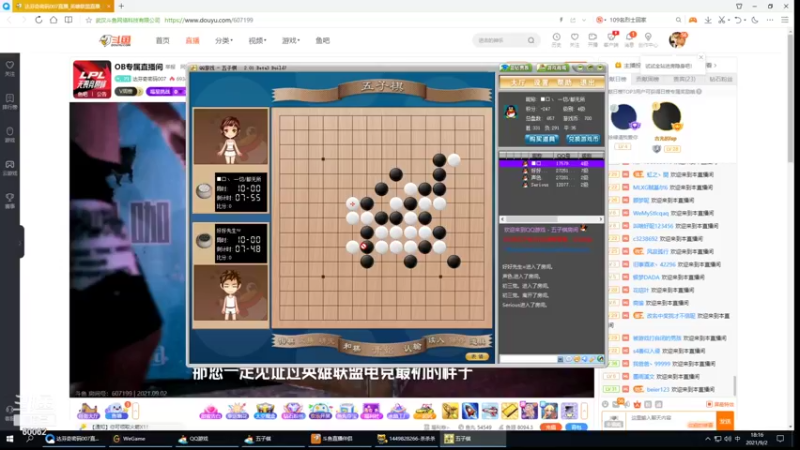Open browser downloads icon

[x=708, y=20]
